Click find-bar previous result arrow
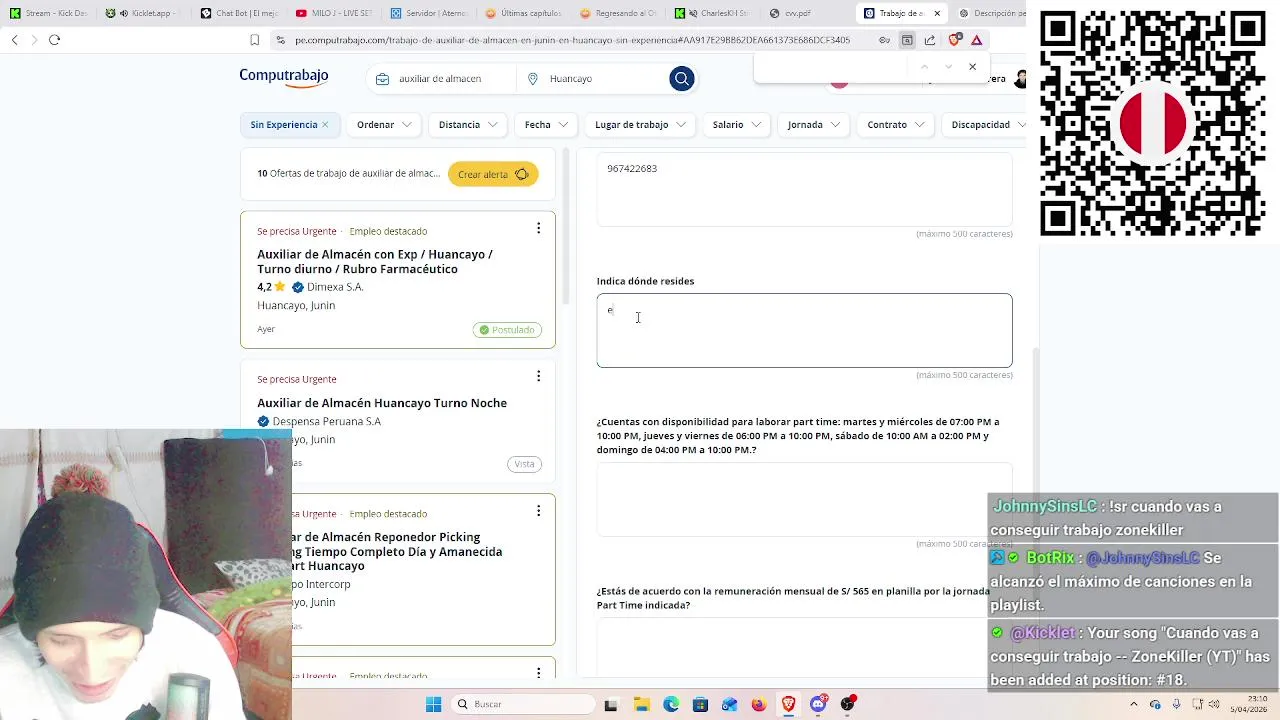 pos(924,67)
